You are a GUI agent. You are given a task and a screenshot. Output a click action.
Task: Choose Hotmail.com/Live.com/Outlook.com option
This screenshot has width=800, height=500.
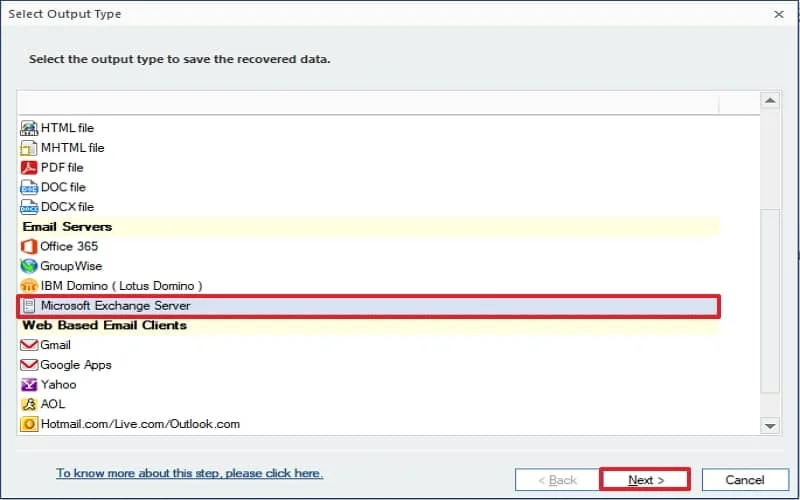pos(140,424)
